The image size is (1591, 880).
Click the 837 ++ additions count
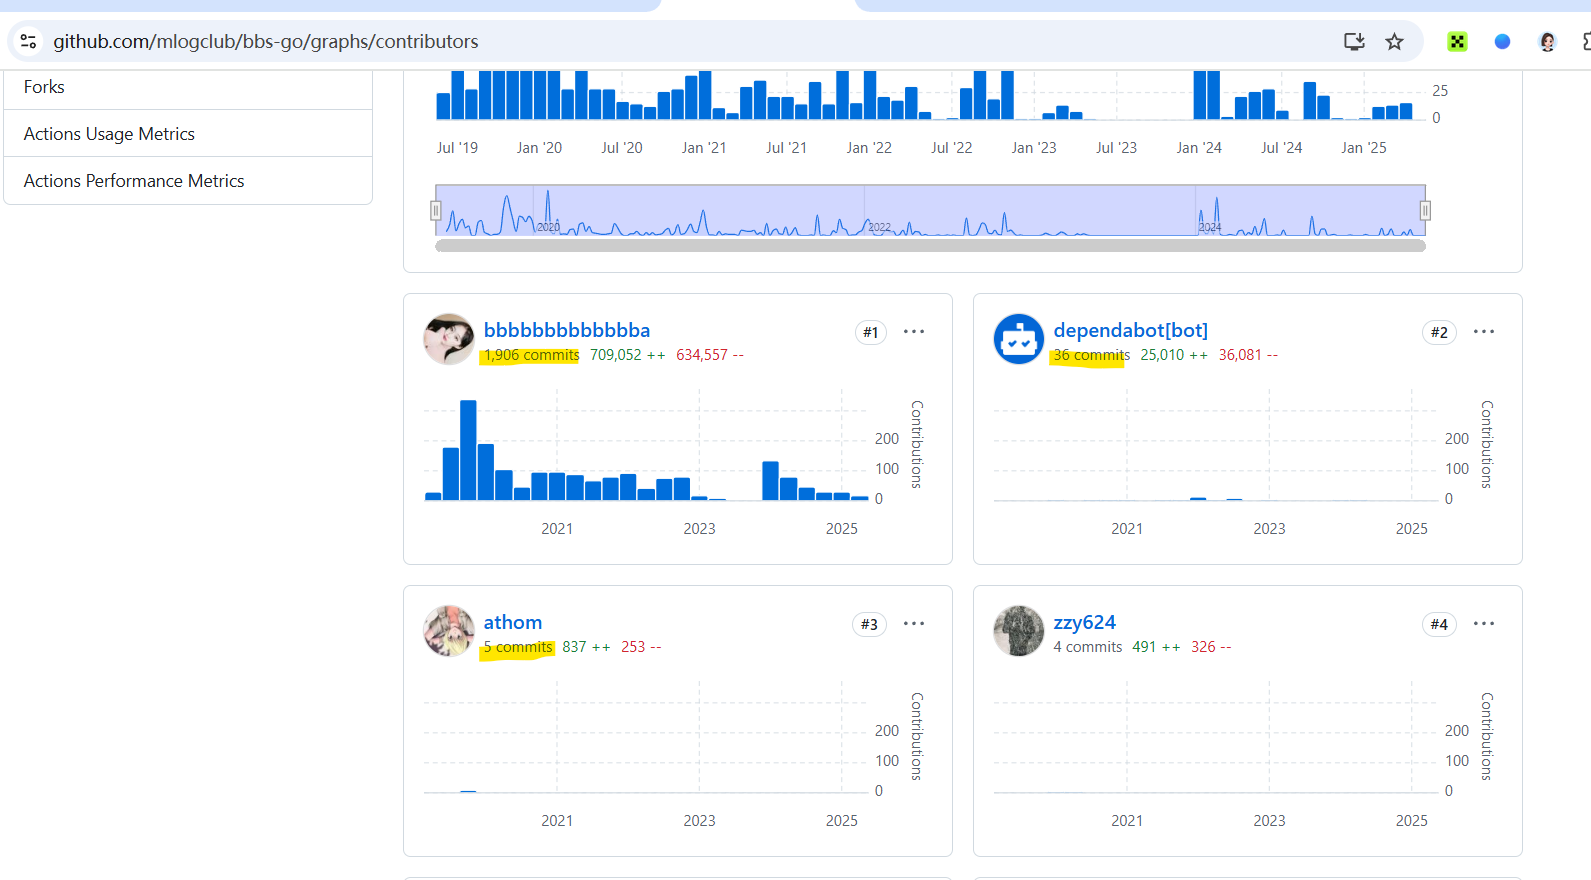pos(586,647)
